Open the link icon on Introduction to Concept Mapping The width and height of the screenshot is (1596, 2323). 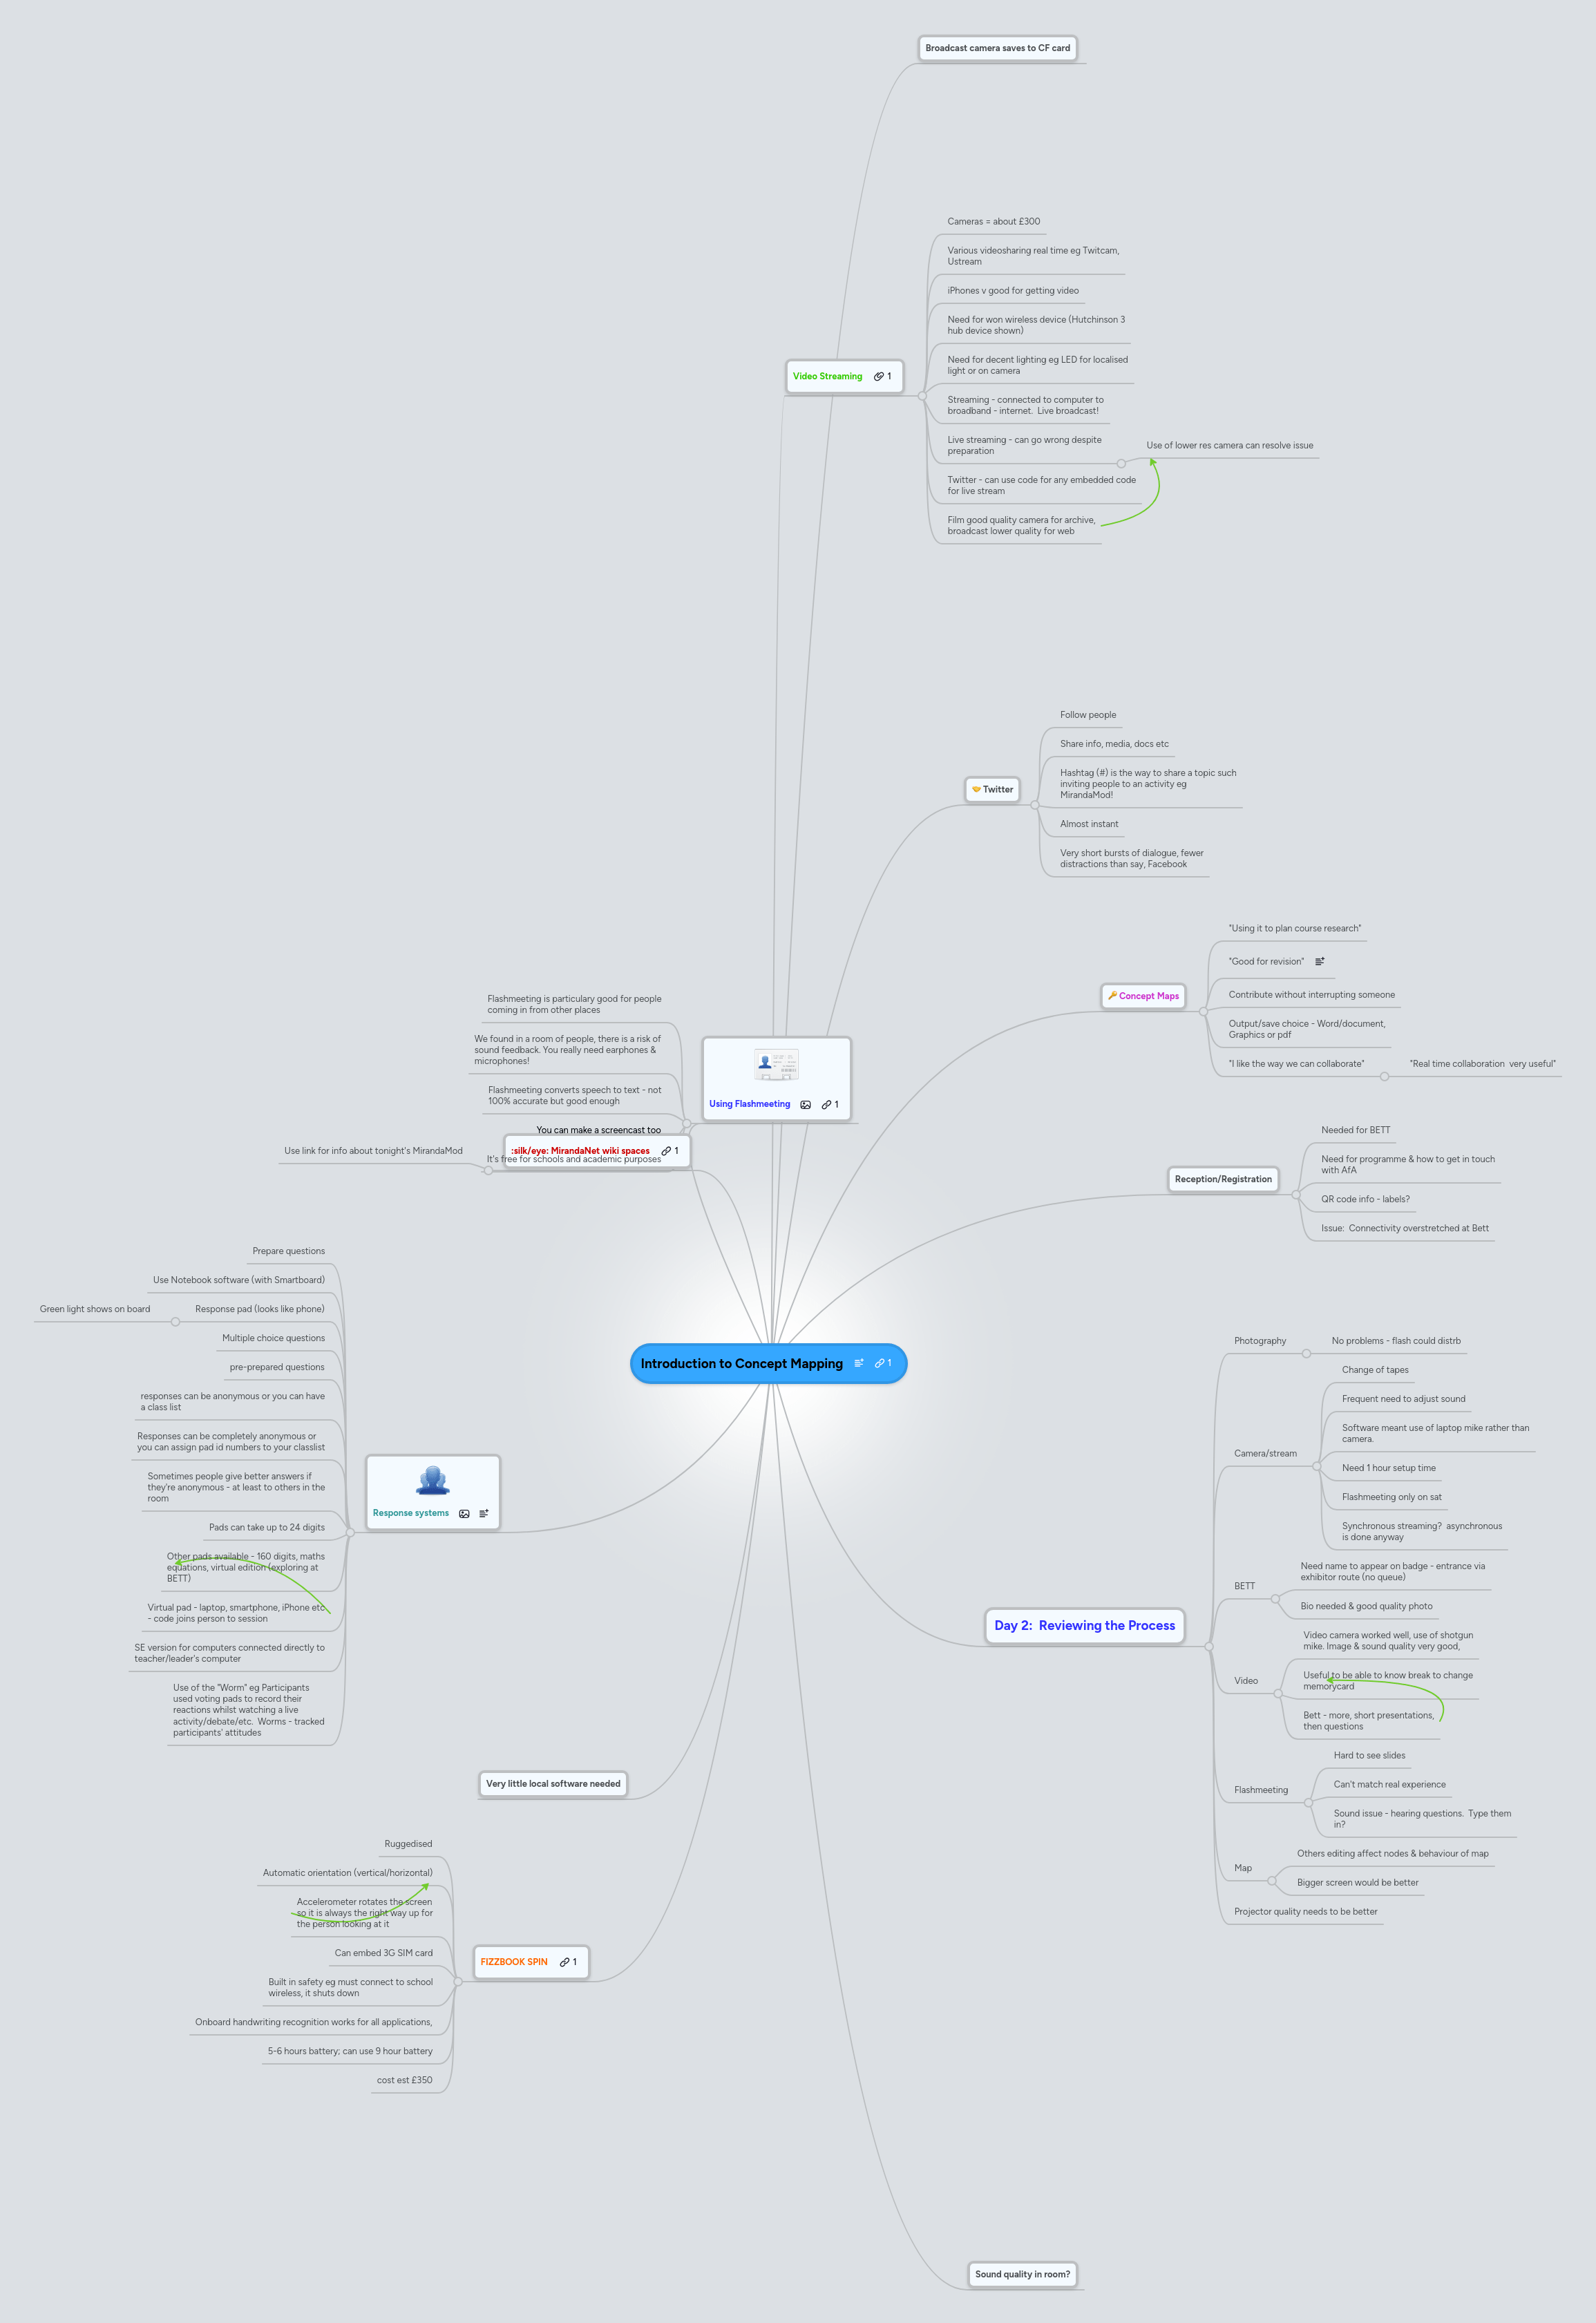click(x=881, y=1363)
